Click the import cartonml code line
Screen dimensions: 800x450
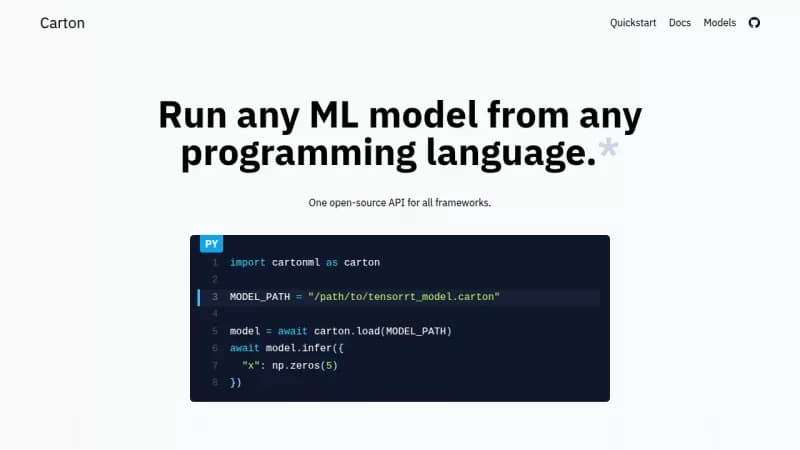pyautogui.click(x=304, y=262)
